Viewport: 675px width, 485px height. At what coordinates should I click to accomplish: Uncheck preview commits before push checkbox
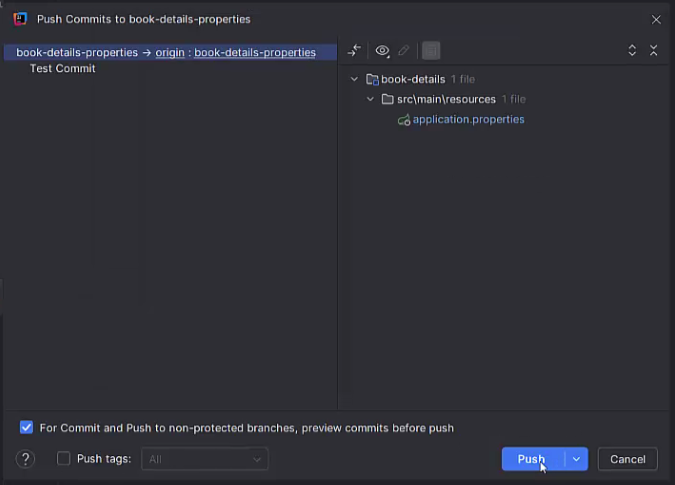click(26, 427)
